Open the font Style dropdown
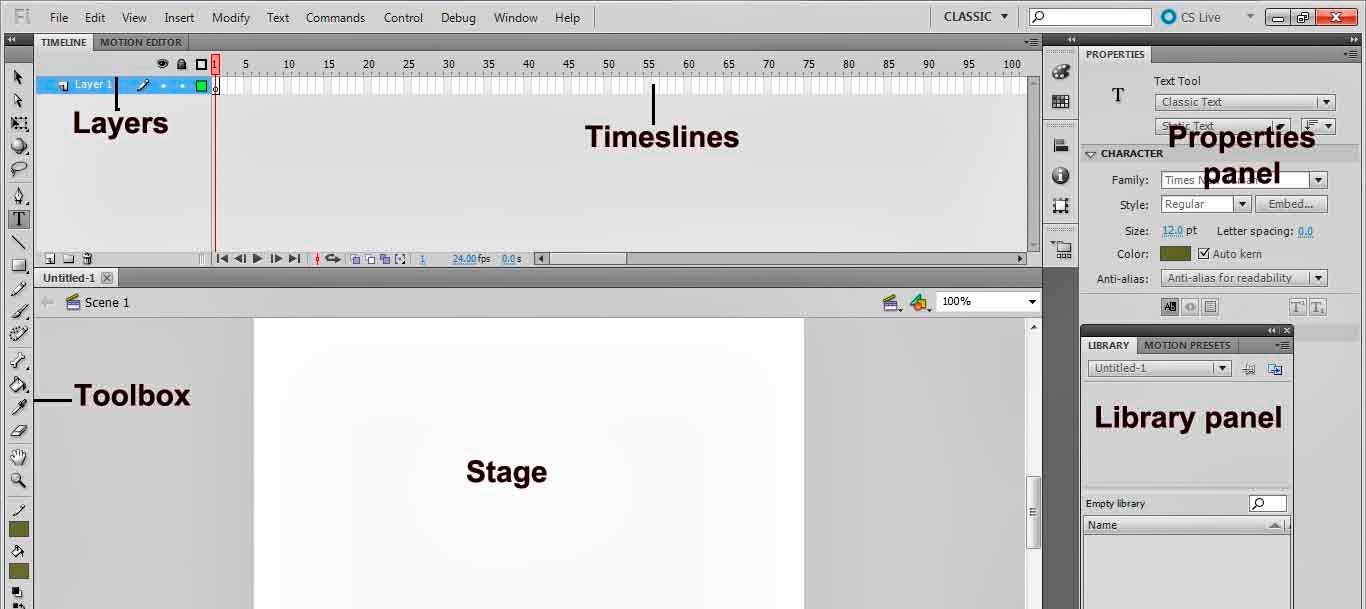The width and height of the screenshot is (1366, 609). pos(1206,204)
